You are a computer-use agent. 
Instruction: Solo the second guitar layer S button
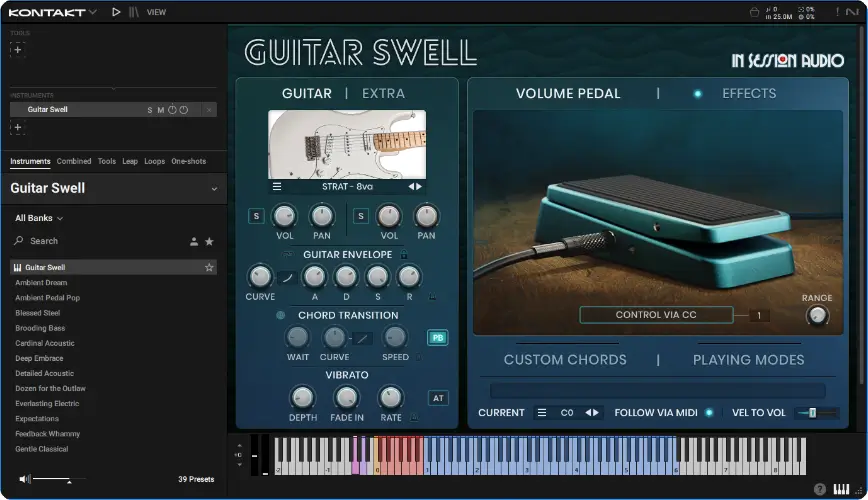[361, 216]
